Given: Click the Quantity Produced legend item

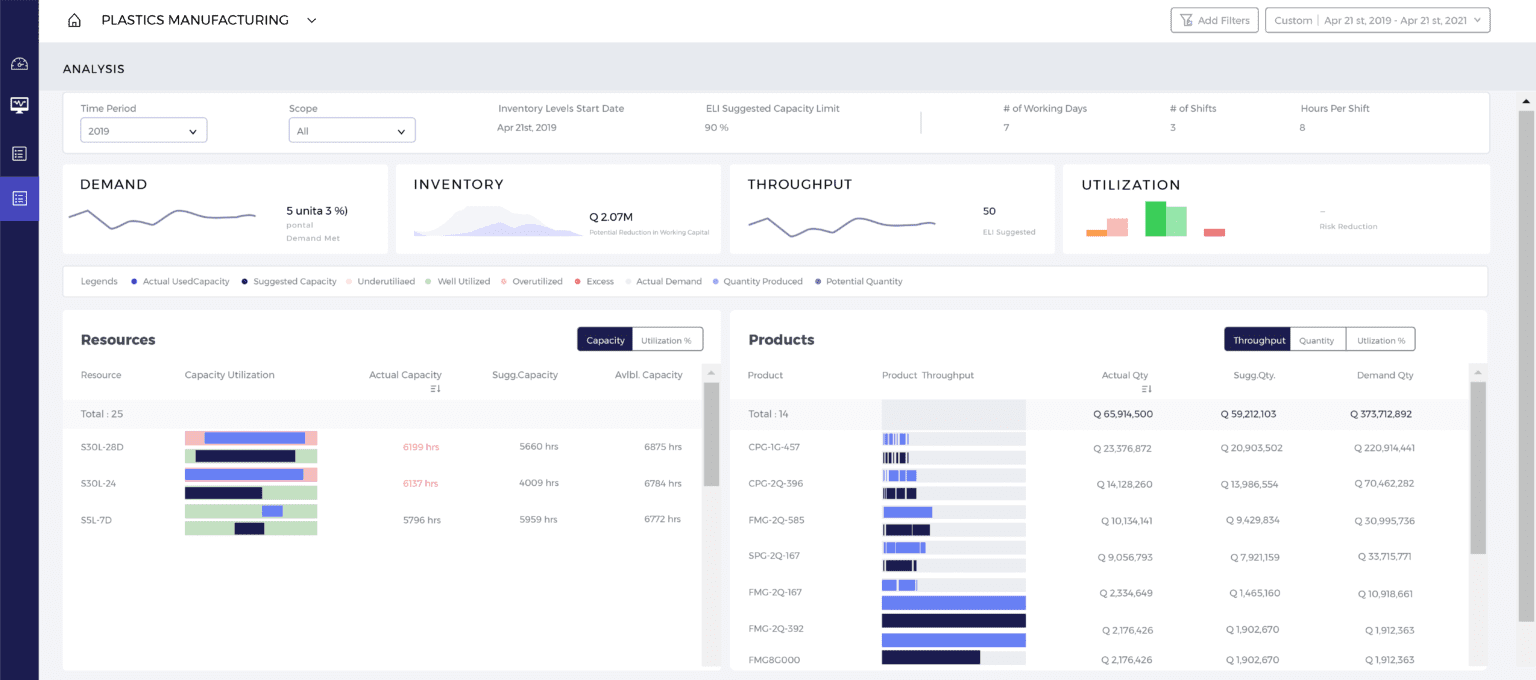Looking at the screenshot, I should pyautogui.click(x=757, y=282).
